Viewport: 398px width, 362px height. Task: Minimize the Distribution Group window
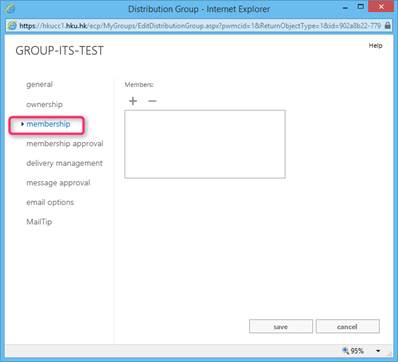coord(345,7)
